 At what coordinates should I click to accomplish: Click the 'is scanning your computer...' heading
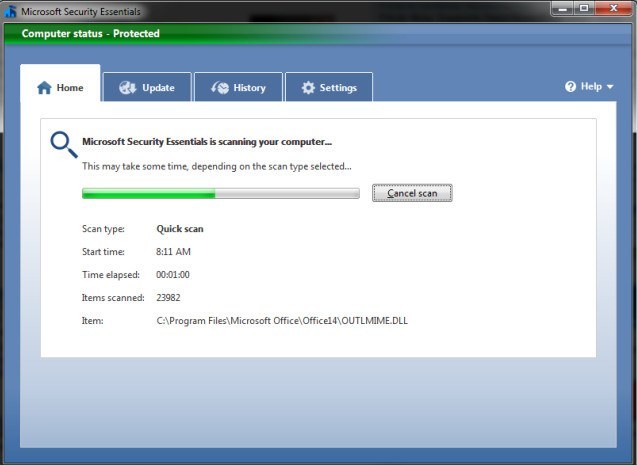(x=207, y=142)
